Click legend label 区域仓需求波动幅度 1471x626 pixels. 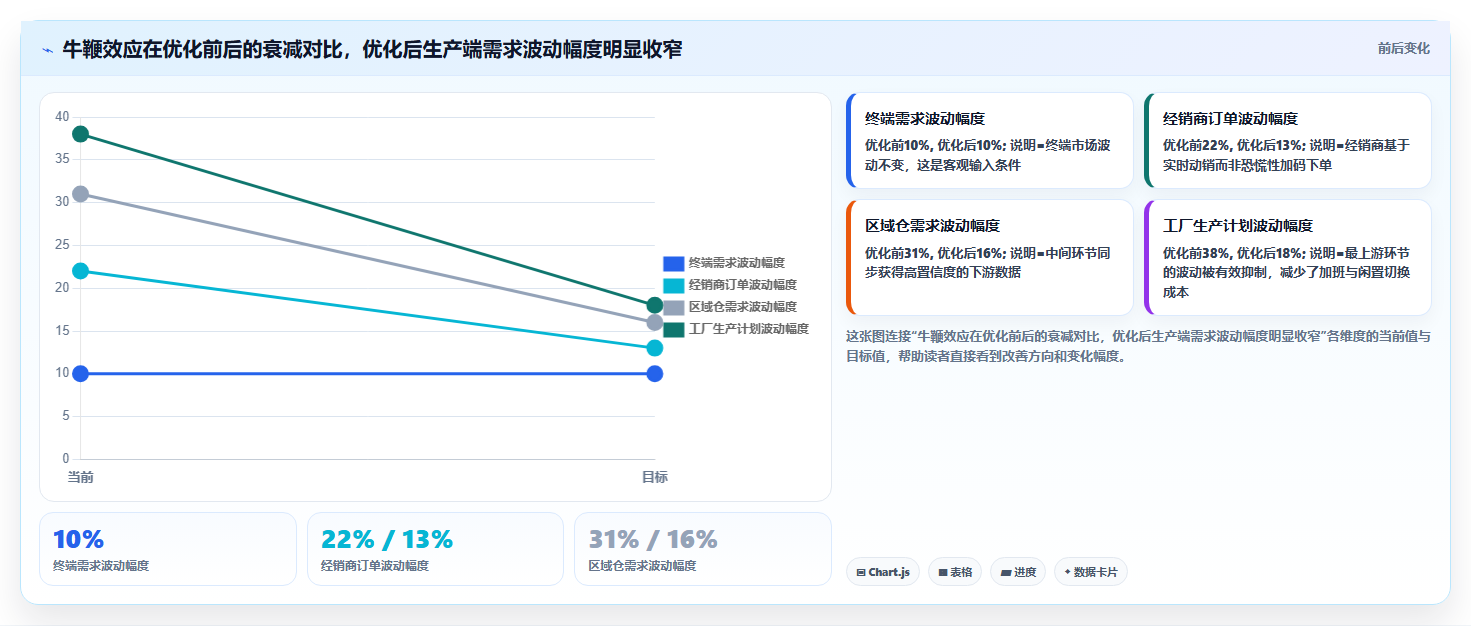pos(743,307)
